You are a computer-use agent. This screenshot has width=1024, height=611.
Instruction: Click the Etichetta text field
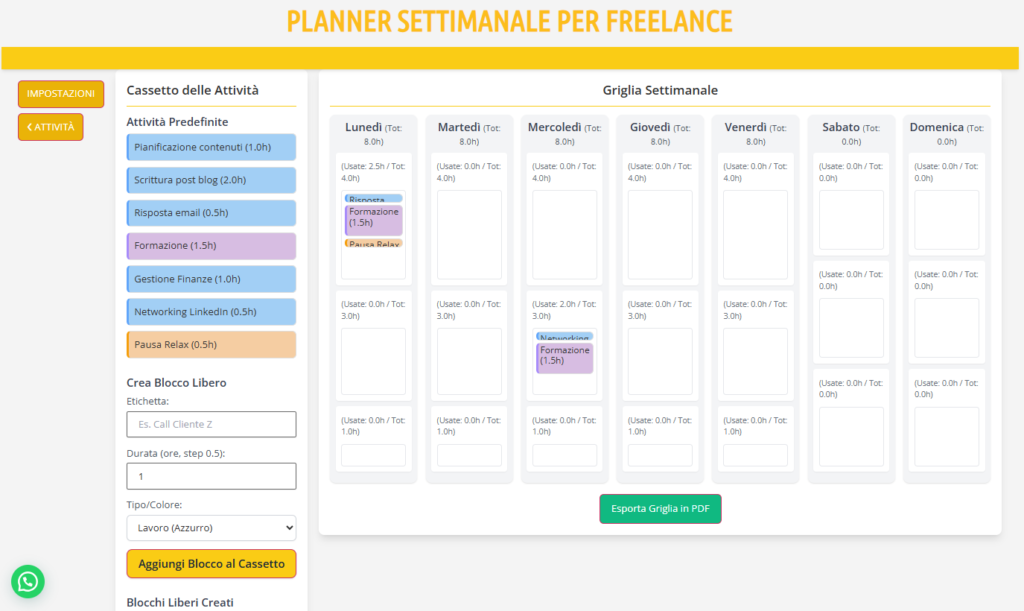(x=211, y=424)
